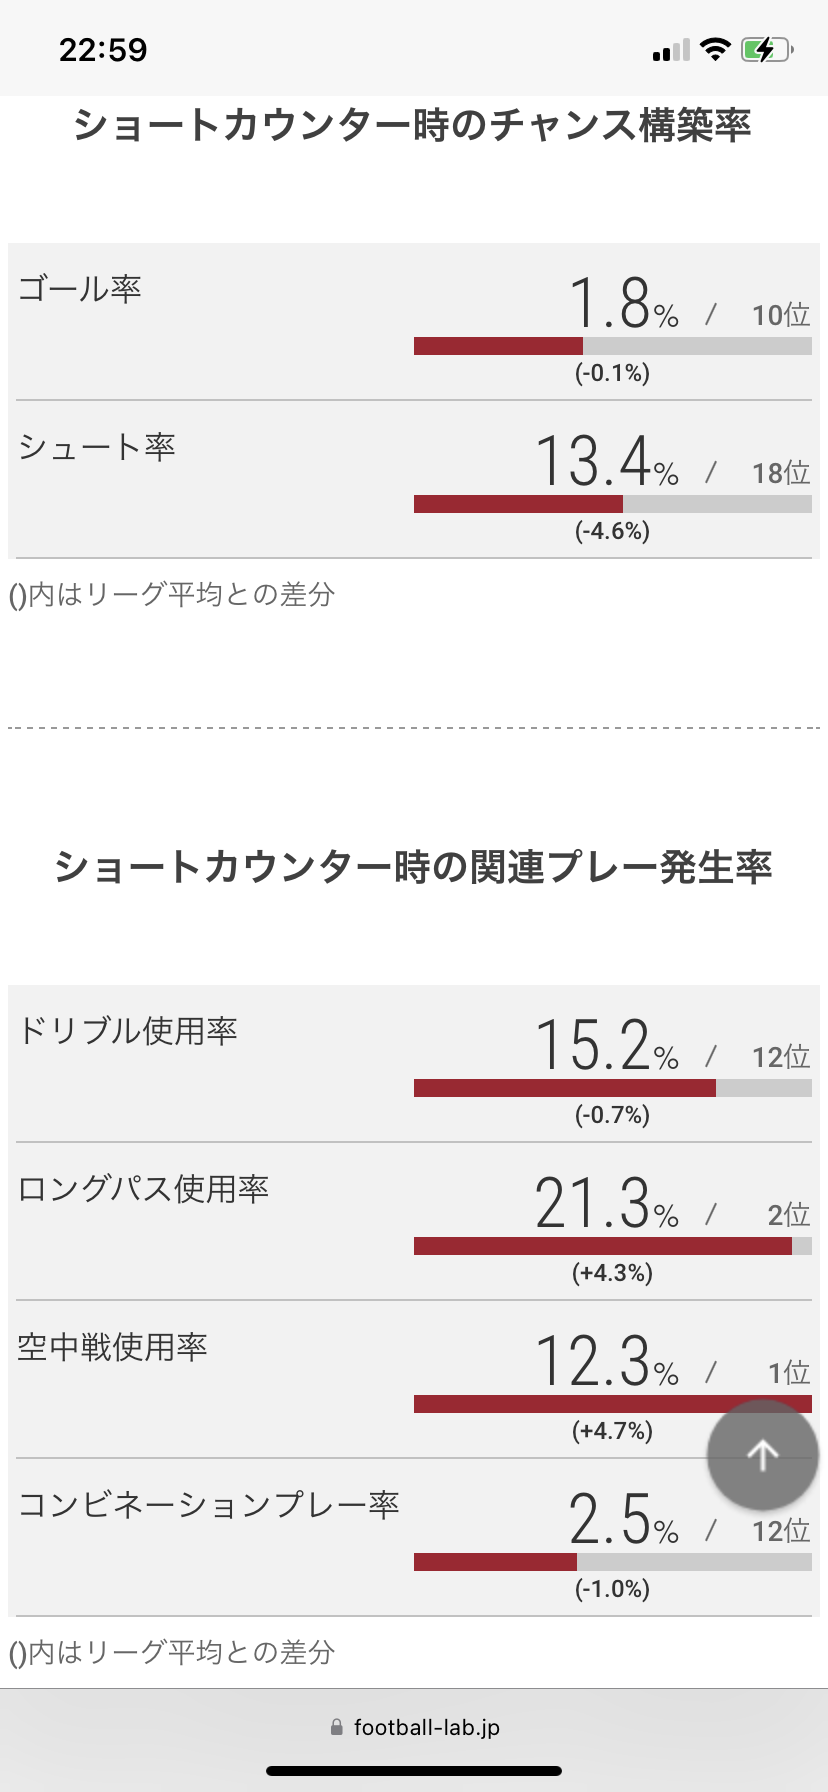Tap the ロングパス使用率 label

tap(143, 1189)
